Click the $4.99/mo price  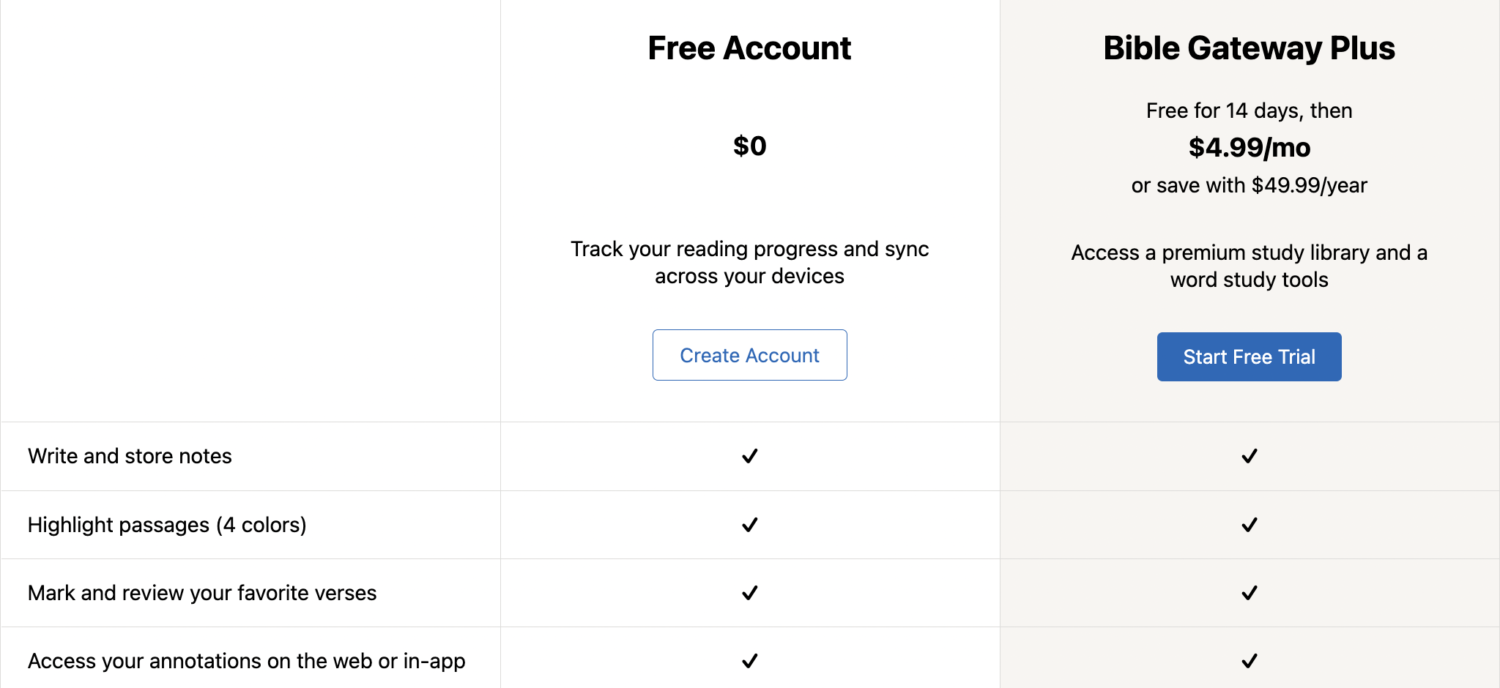[1249, 148]
